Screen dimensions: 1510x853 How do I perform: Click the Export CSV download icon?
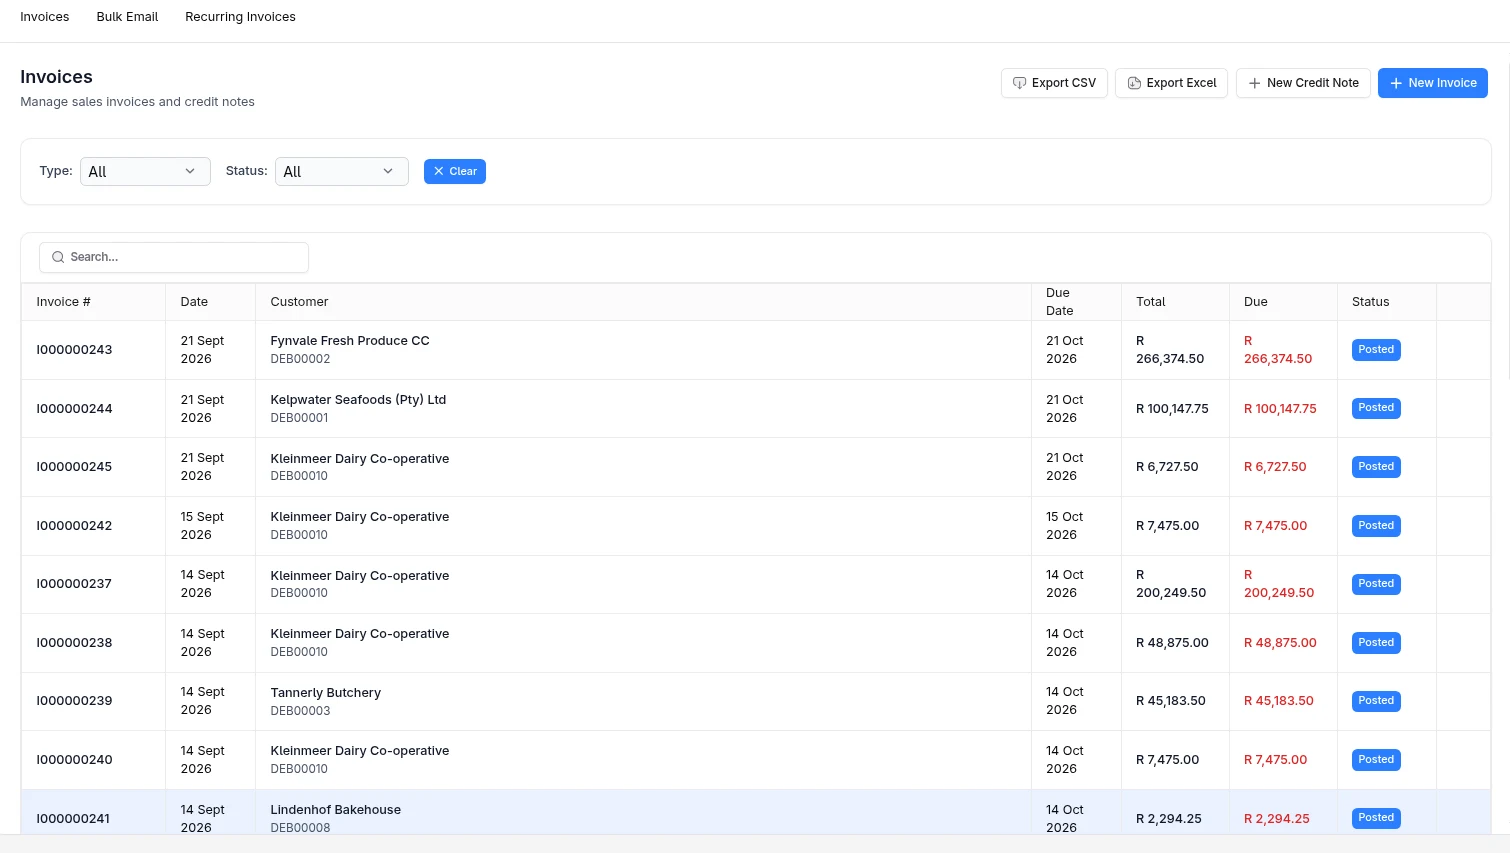tap(1019, 83)
